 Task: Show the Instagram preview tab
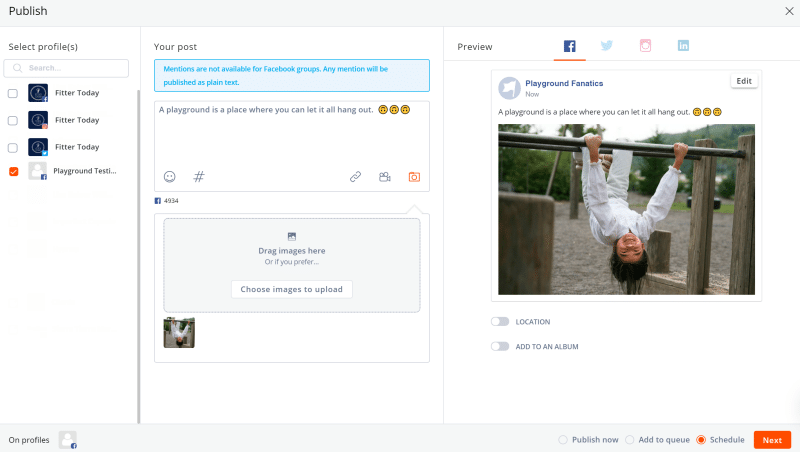pyautogui.click(x=646, y=46)
